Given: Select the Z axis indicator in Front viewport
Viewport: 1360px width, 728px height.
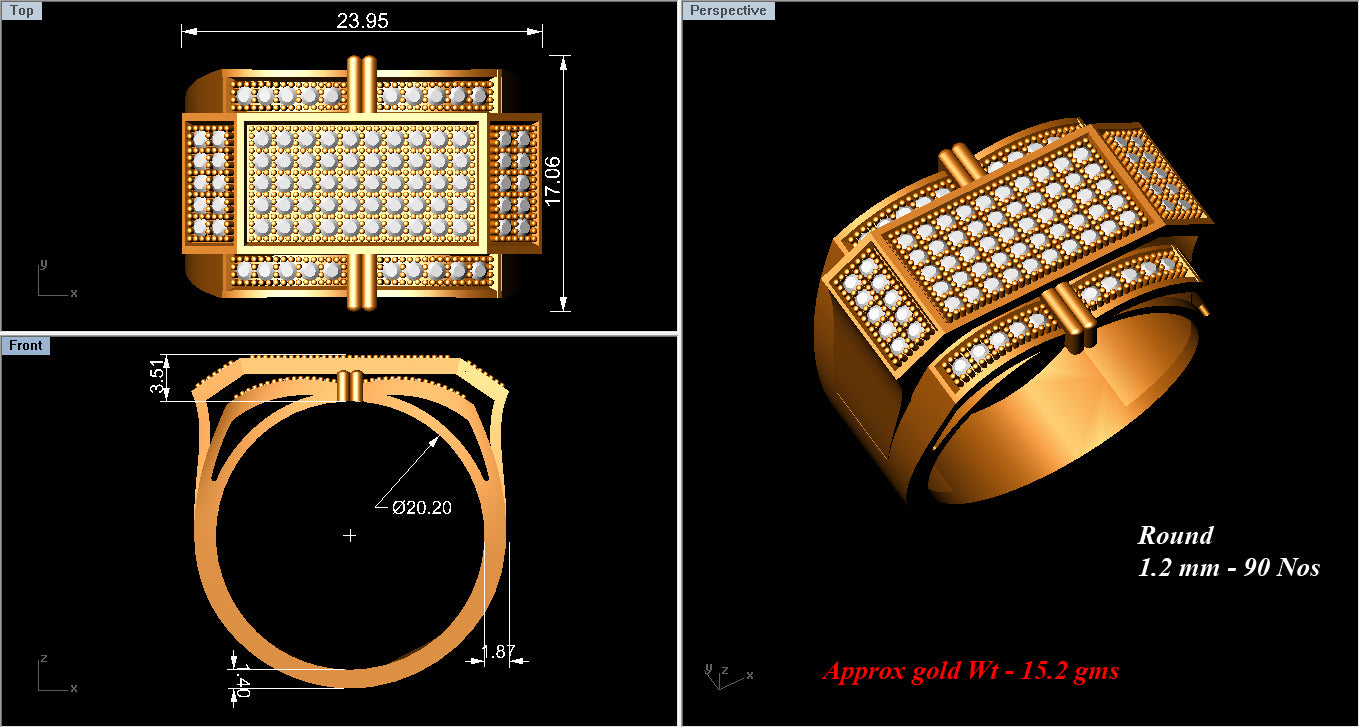Looking at the screenshot, I should click(x=44, y=658).
